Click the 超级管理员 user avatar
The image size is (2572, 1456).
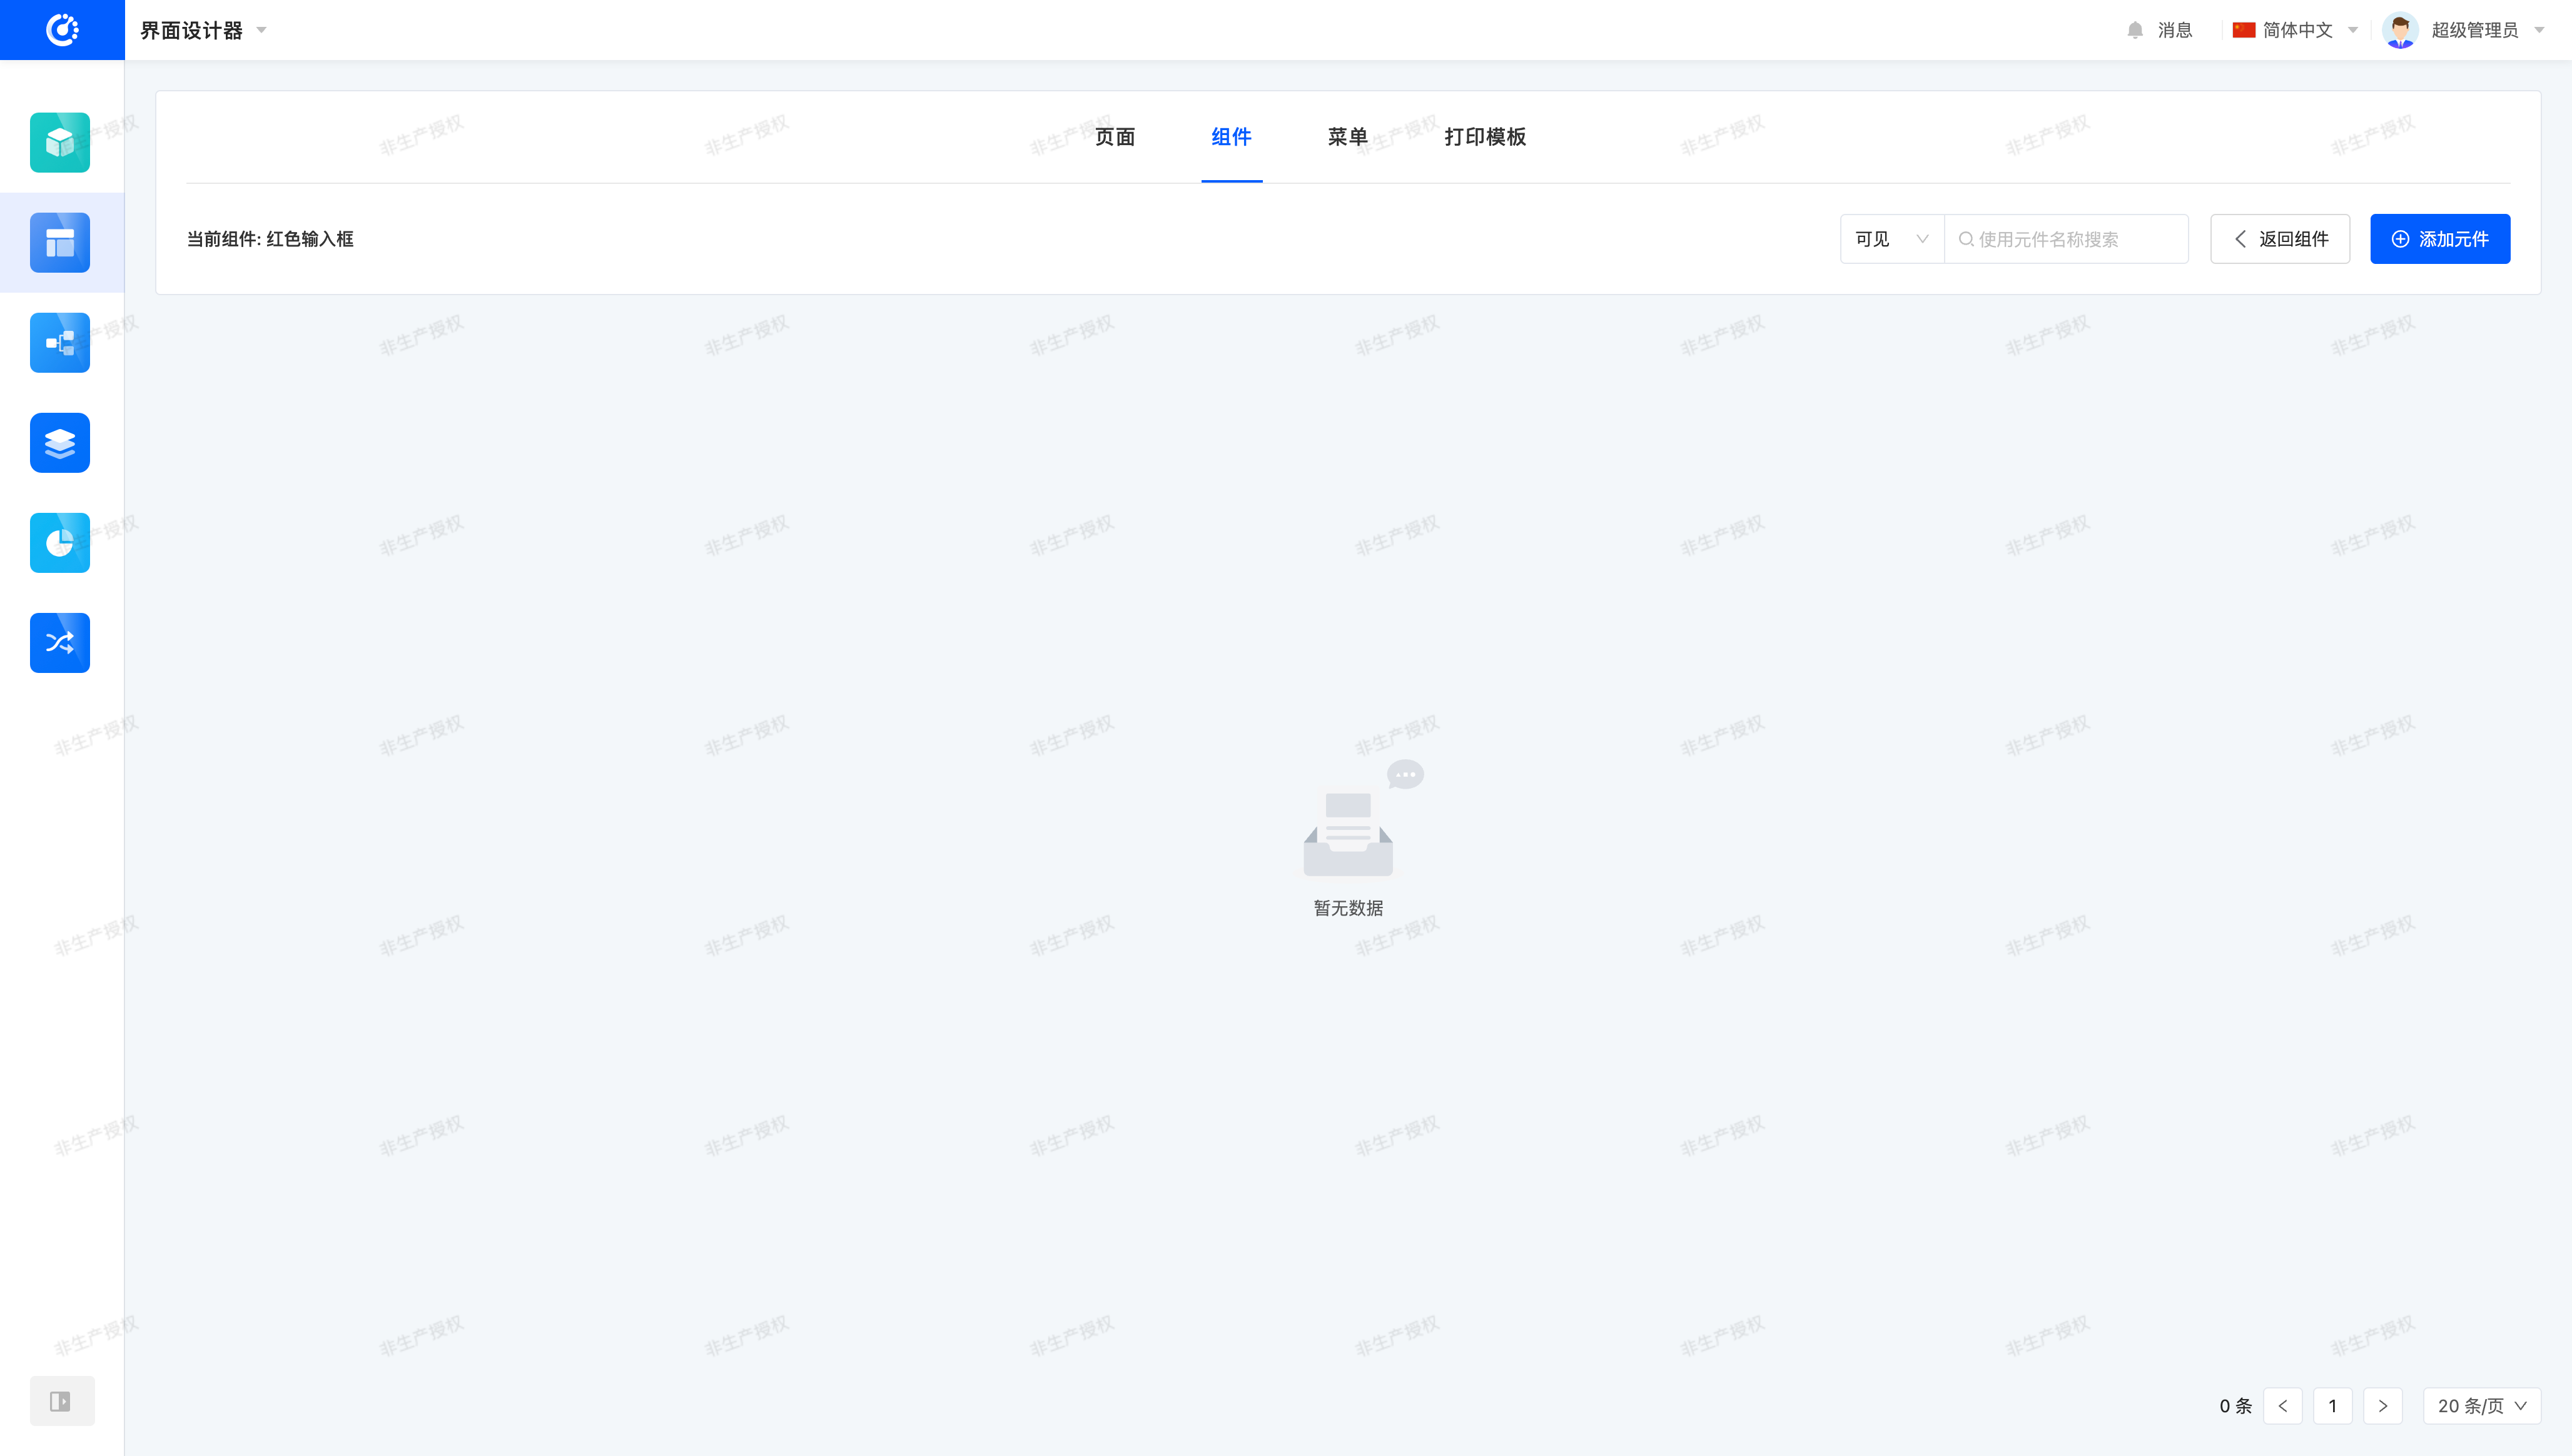point(2400,30)
